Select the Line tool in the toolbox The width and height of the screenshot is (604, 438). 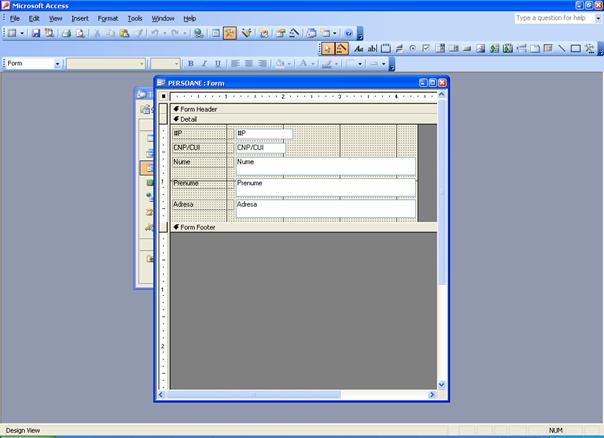(561, 48)
